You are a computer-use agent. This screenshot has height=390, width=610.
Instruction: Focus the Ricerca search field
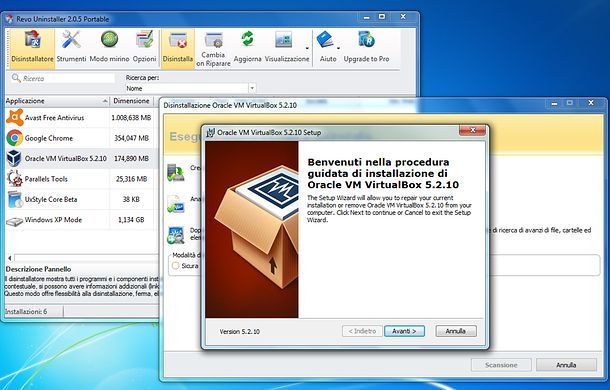[63, 78]
